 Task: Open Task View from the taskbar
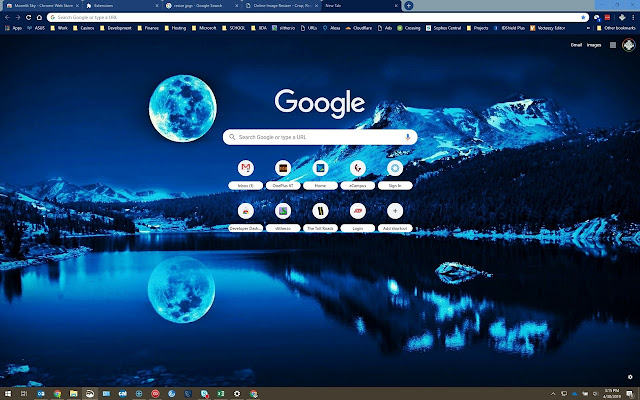click(24, 394)
